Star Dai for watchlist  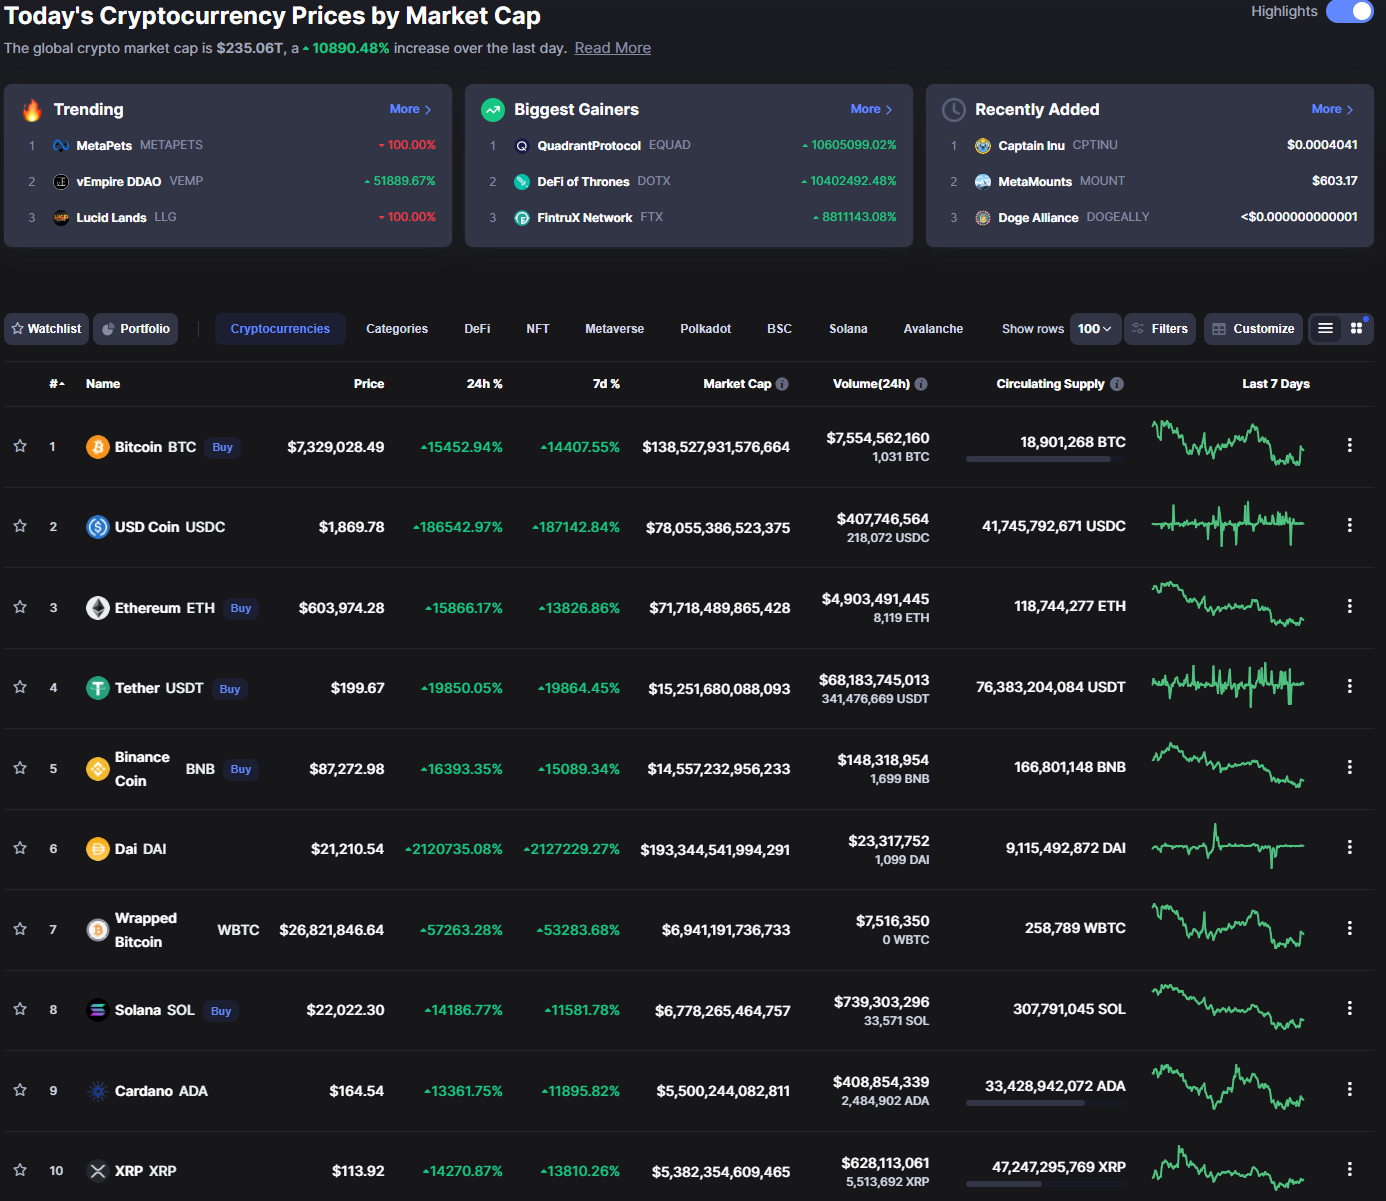(x=20, y=848)
